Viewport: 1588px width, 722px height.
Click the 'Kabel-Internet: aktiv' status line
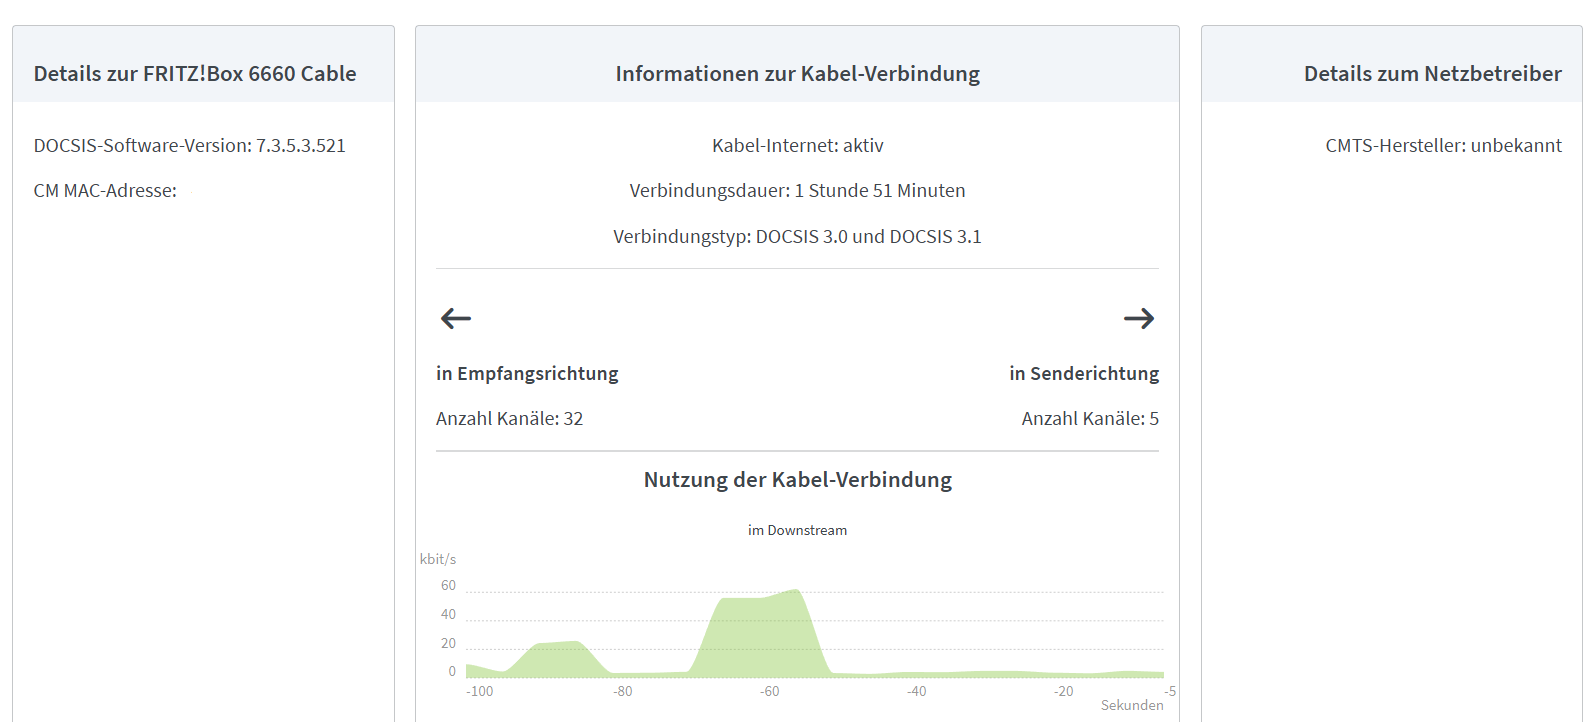[798, 146]
